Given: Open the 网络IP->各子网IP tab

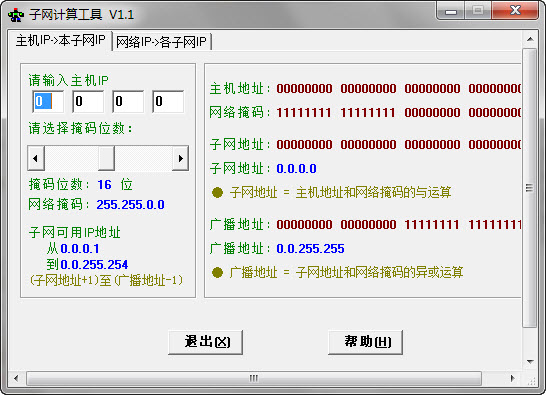Looking at the screenshot, I should pyautogui.click(x=162, y=42).
